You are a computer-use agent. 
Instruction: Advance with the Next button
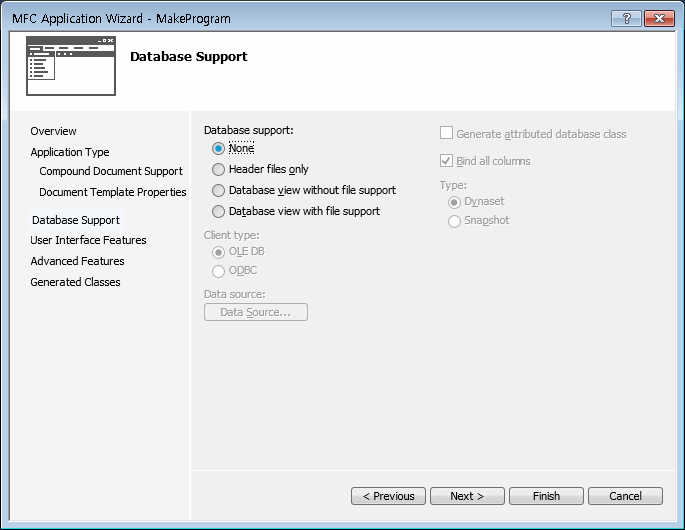pos(467,496)
